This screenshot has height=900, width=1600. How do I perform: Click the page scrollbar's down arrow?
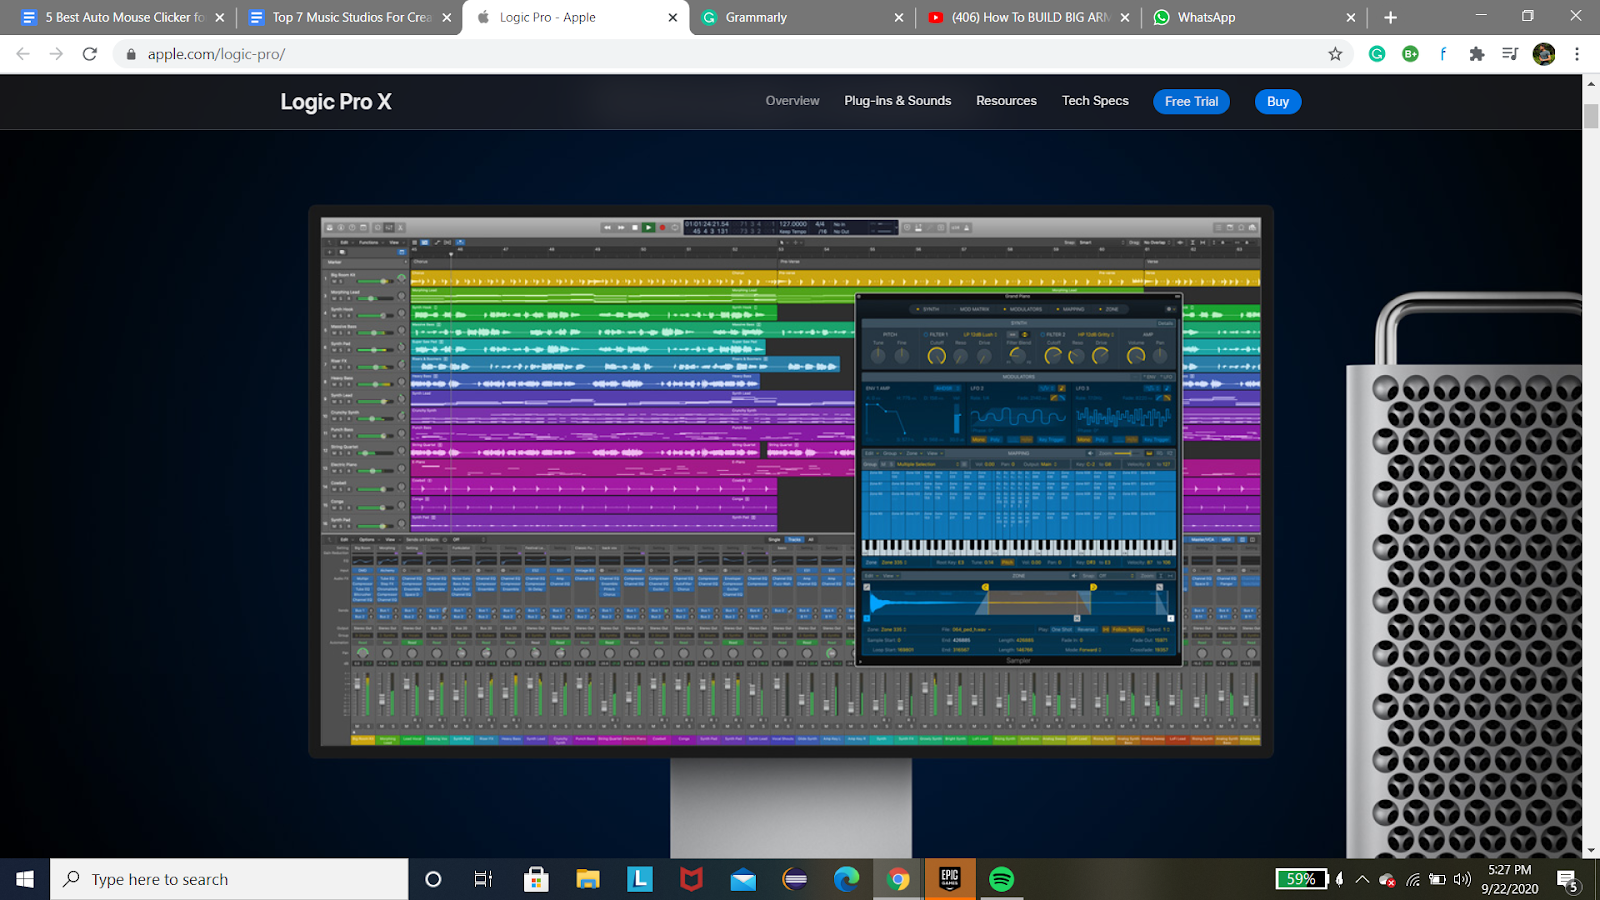tap(1591, 850)
